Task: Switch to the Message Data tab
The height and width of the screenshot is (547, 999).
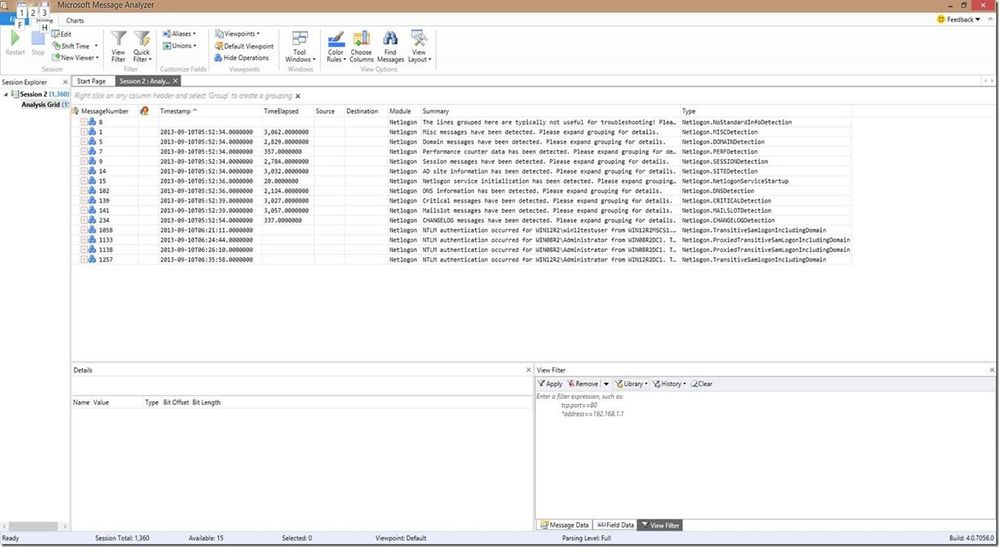Action: [564, 525]
